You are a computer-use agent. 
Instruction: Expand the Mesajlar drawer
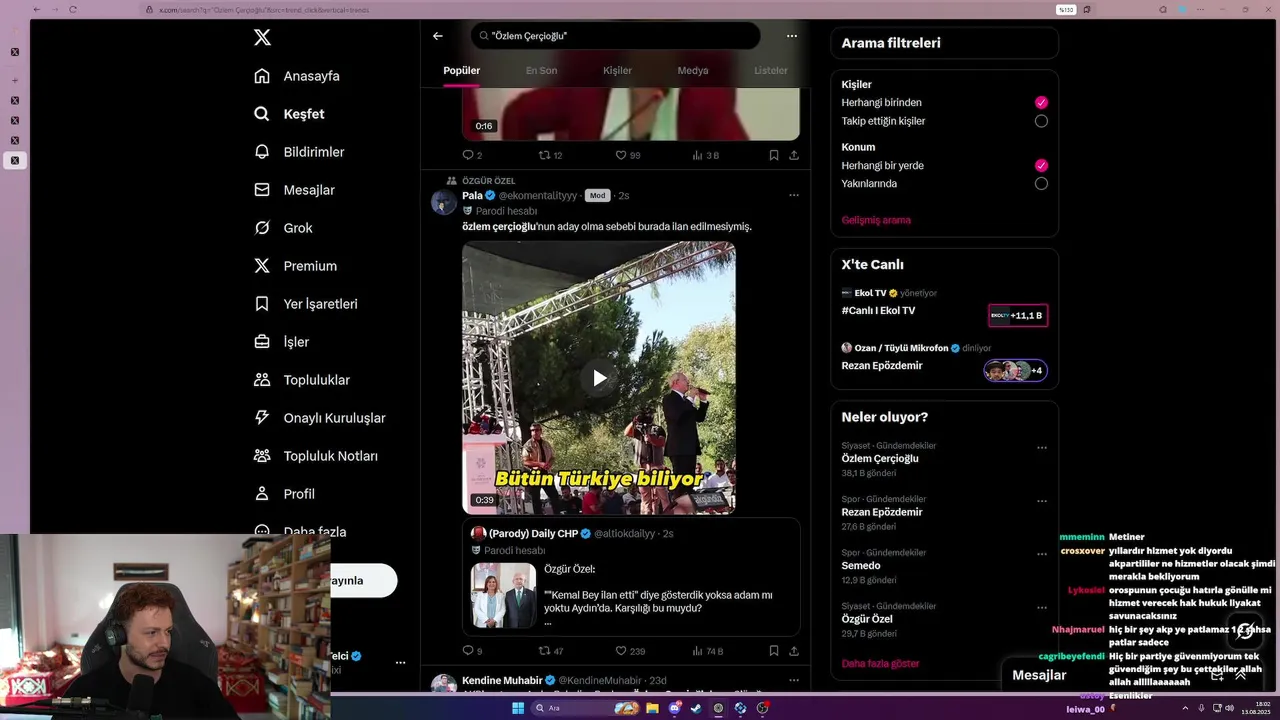[1240, 675]
